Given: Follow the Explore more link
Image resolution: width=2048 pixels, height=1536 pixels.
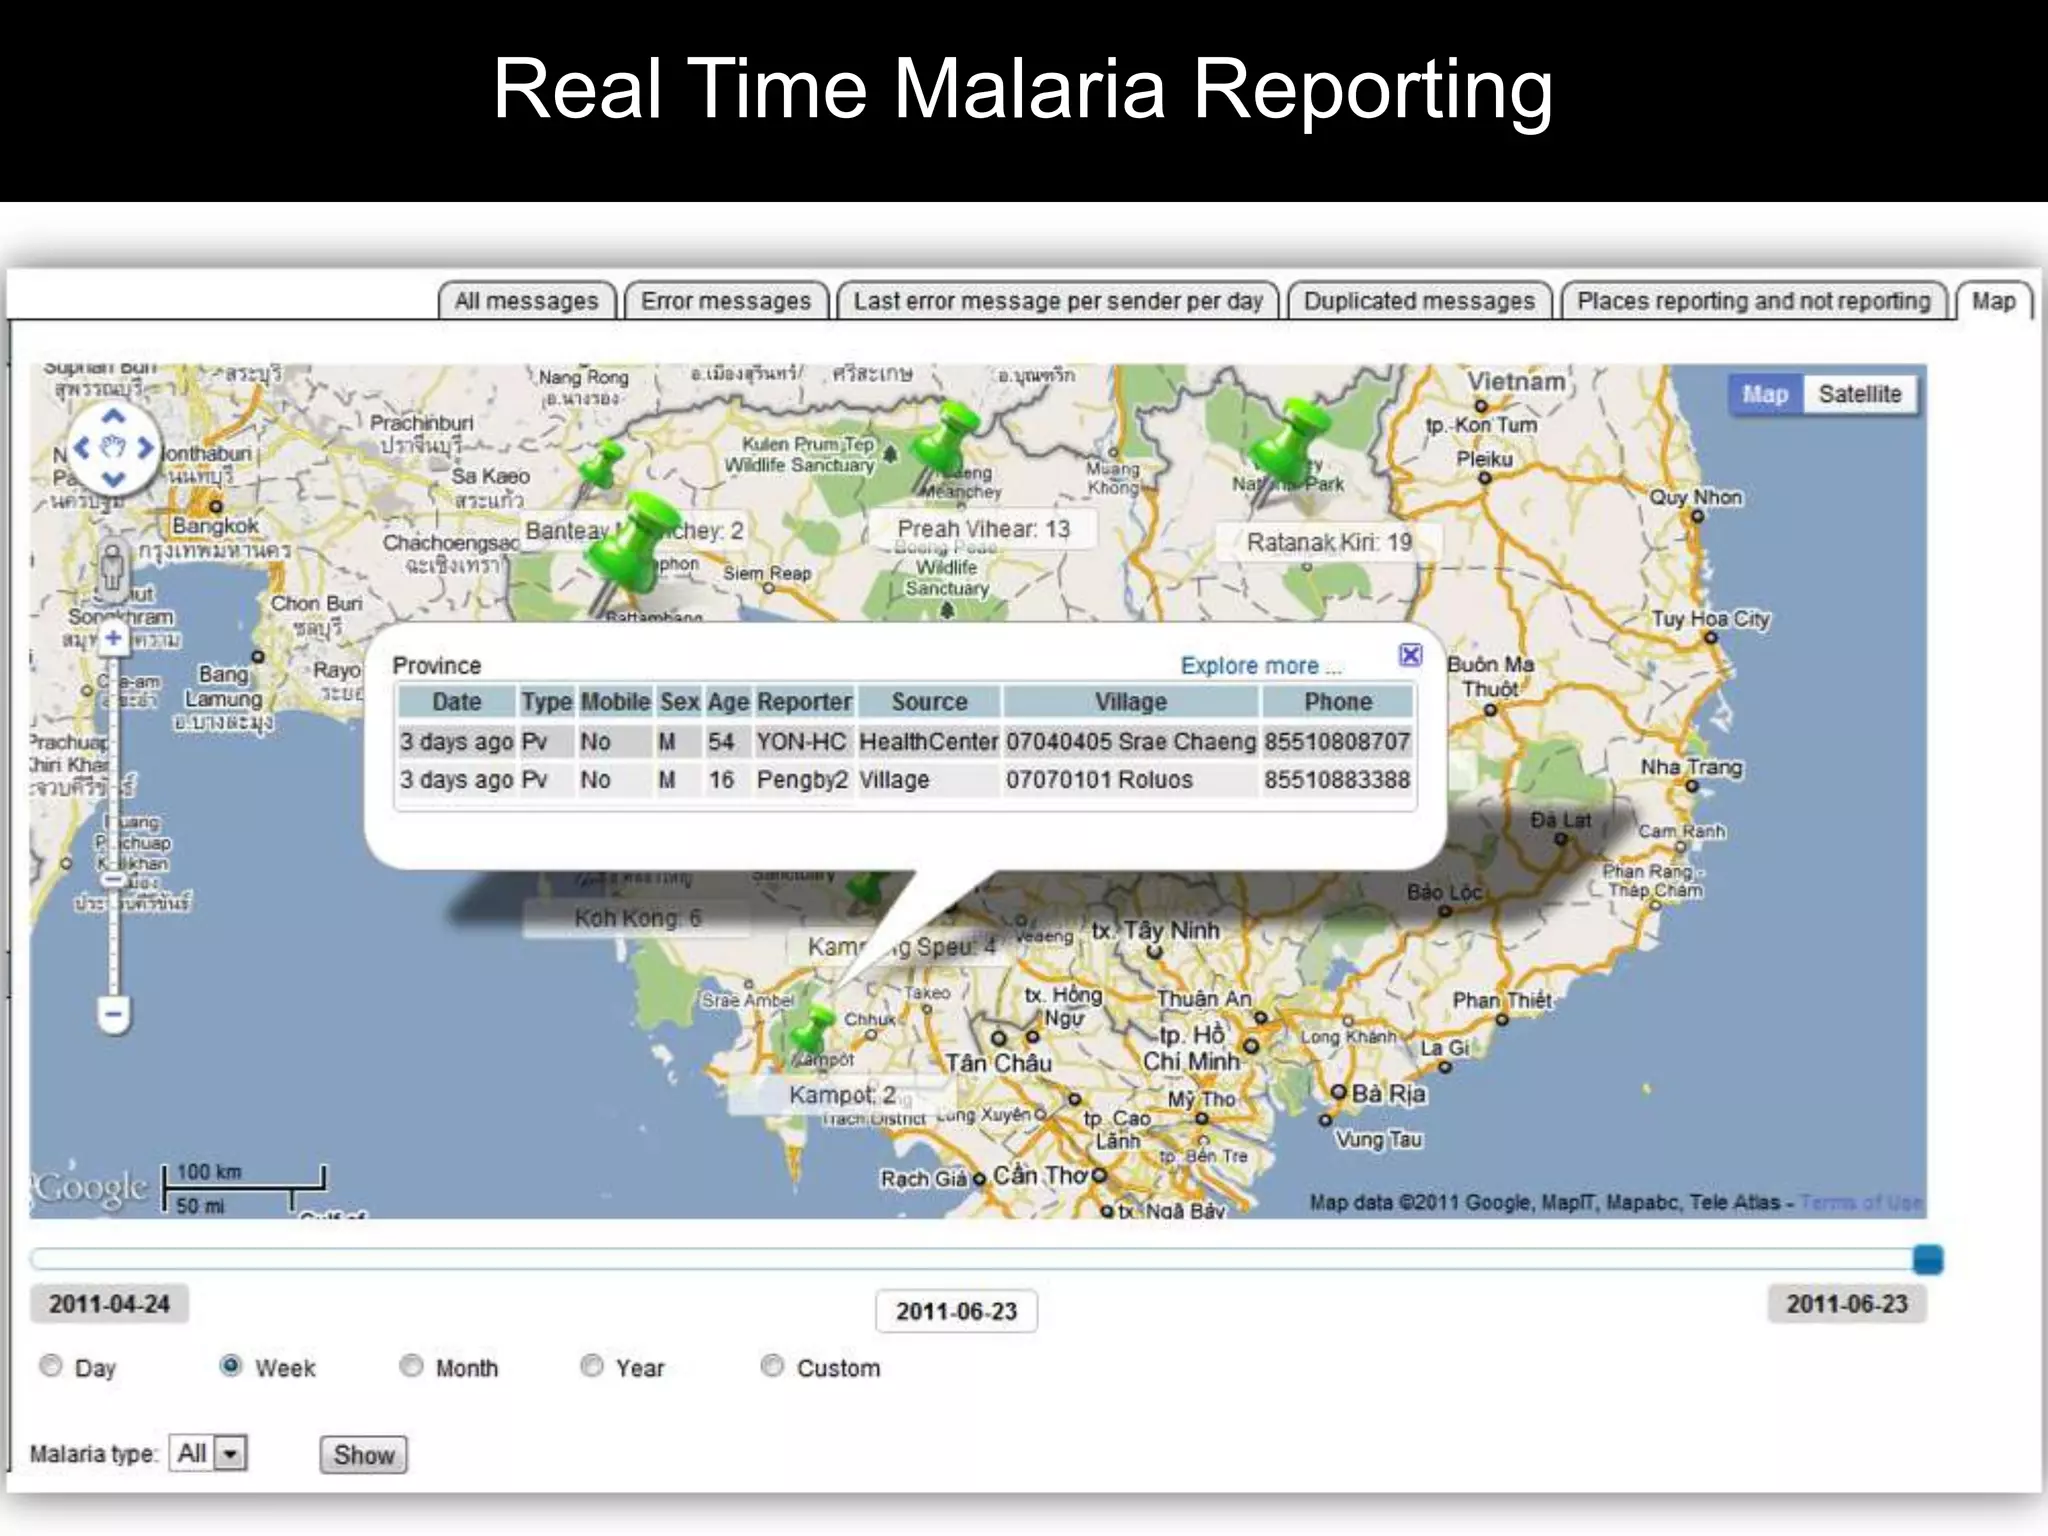Looking at the screenshot, I should [x=1261, y=666].
